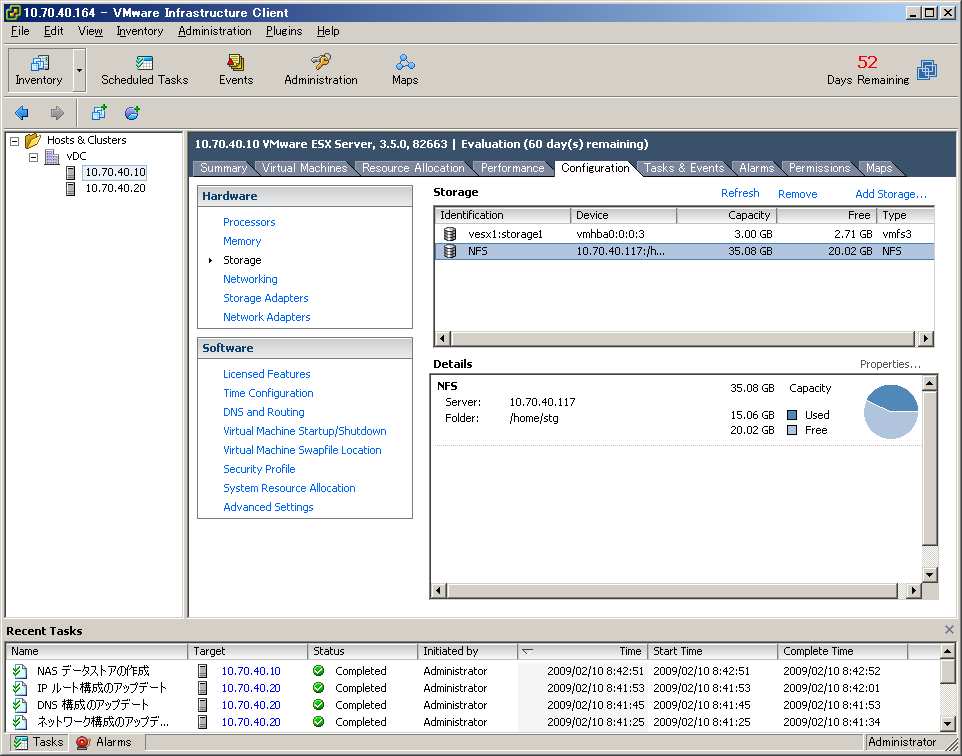The width and height of the screenshot is (962, 756).
Task: Open the Tasks status bar button
Action: tap(39, 742)
